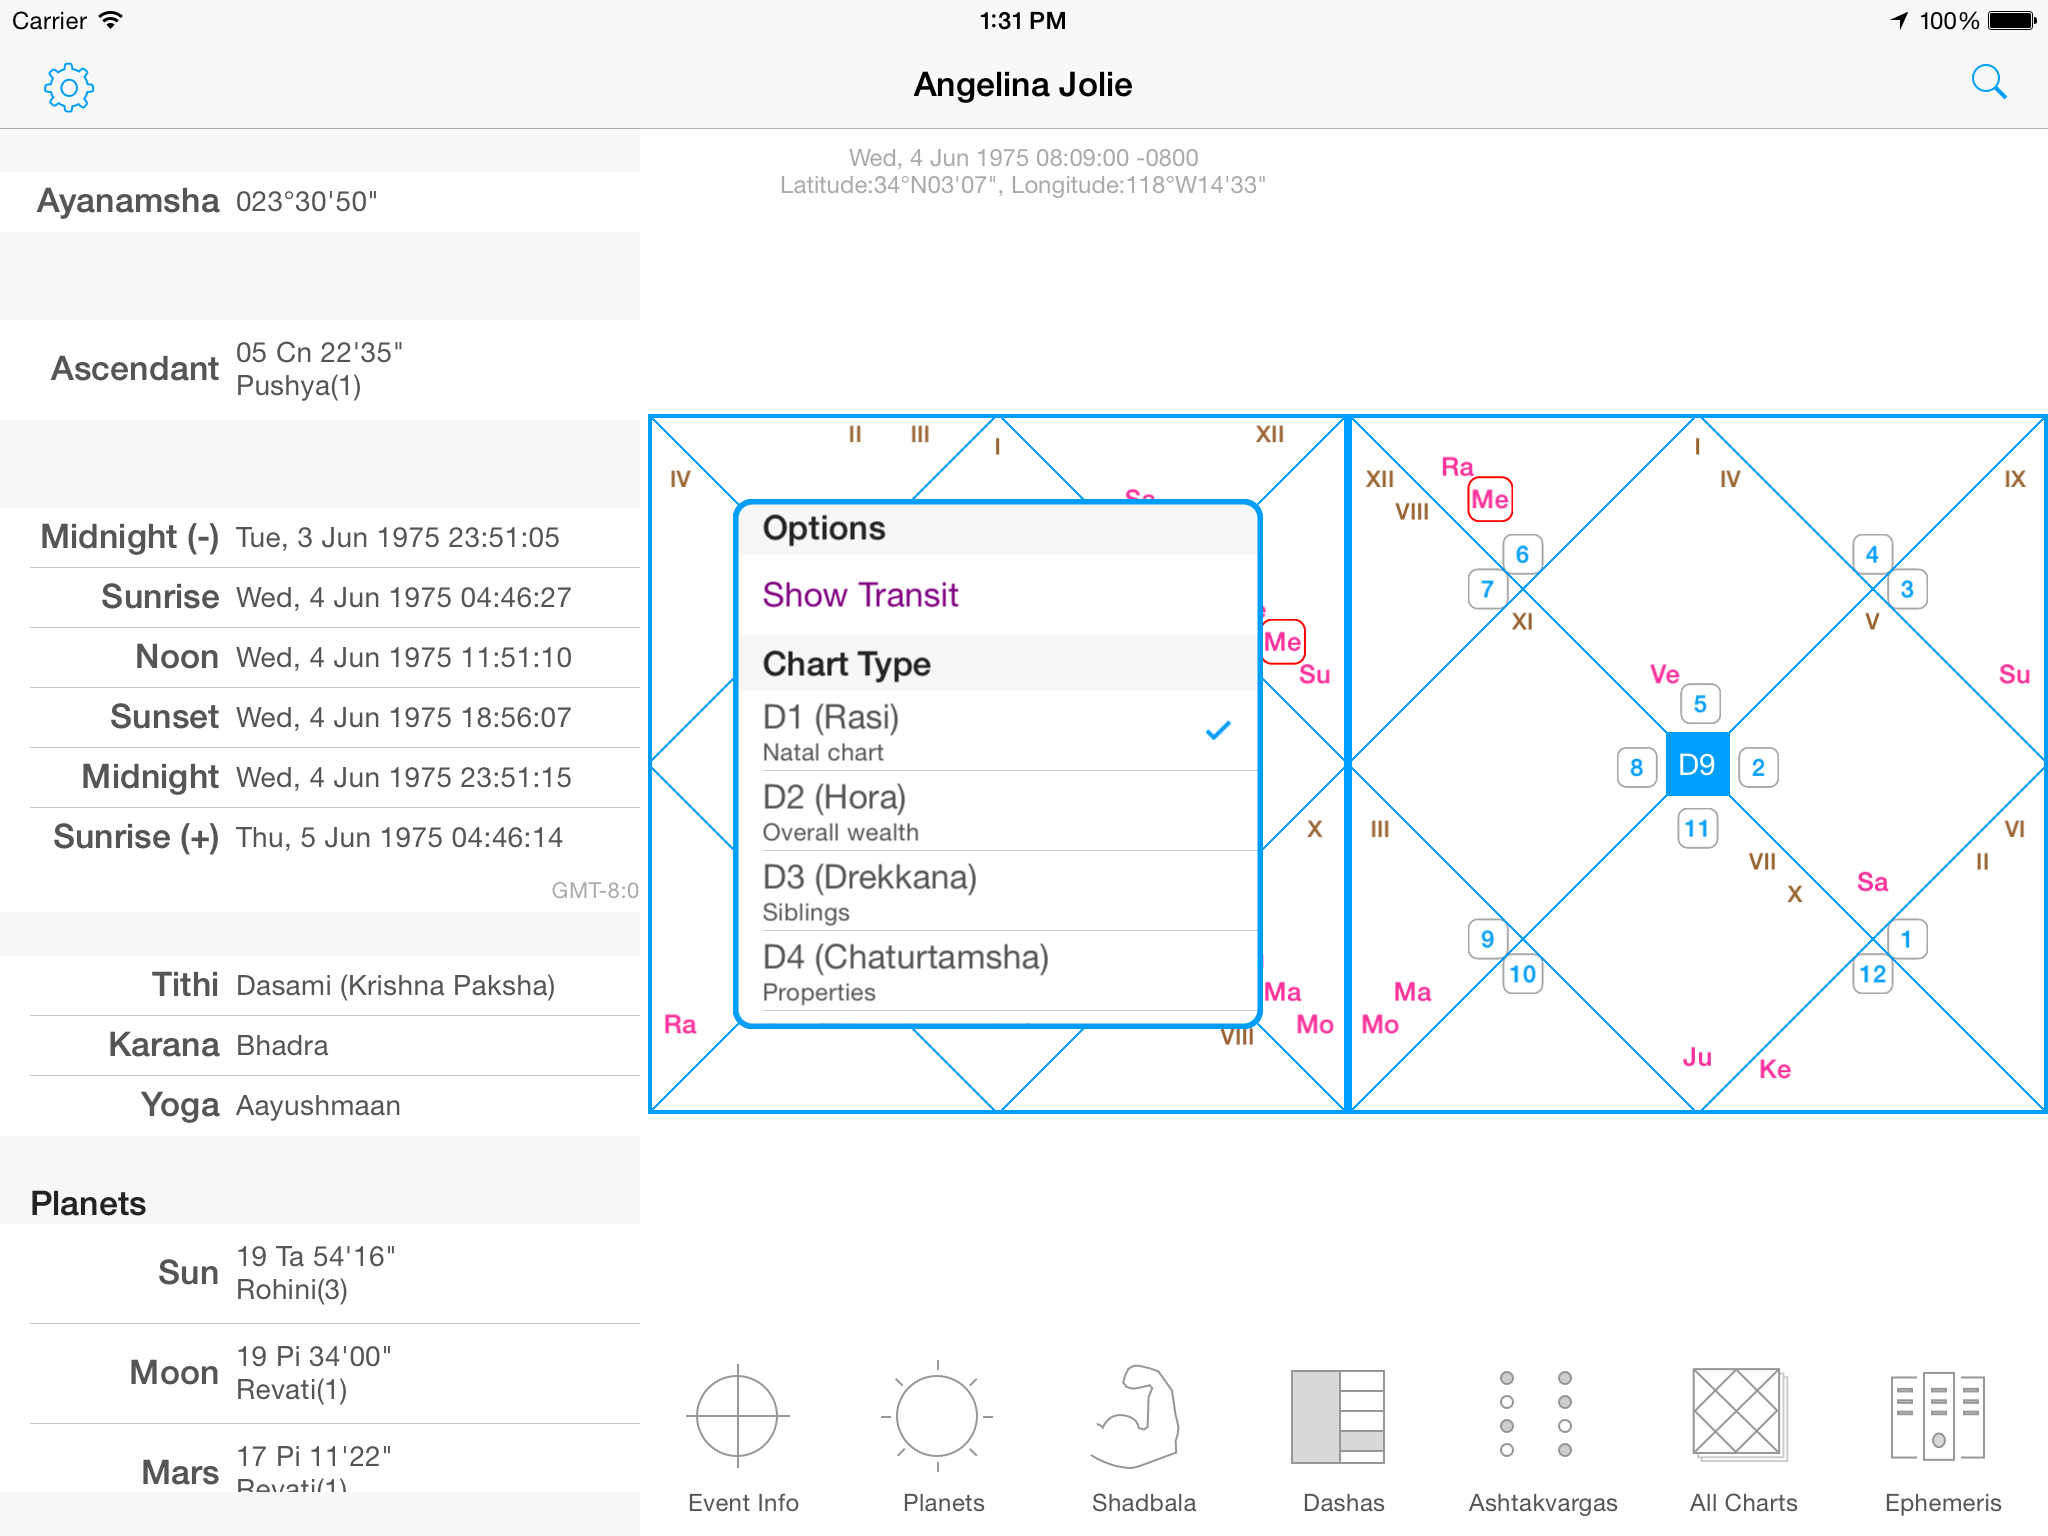Screen dimensions: 2048x1536
Task: Tap the search magnifier icon
Action: (x=1989, y=83)
